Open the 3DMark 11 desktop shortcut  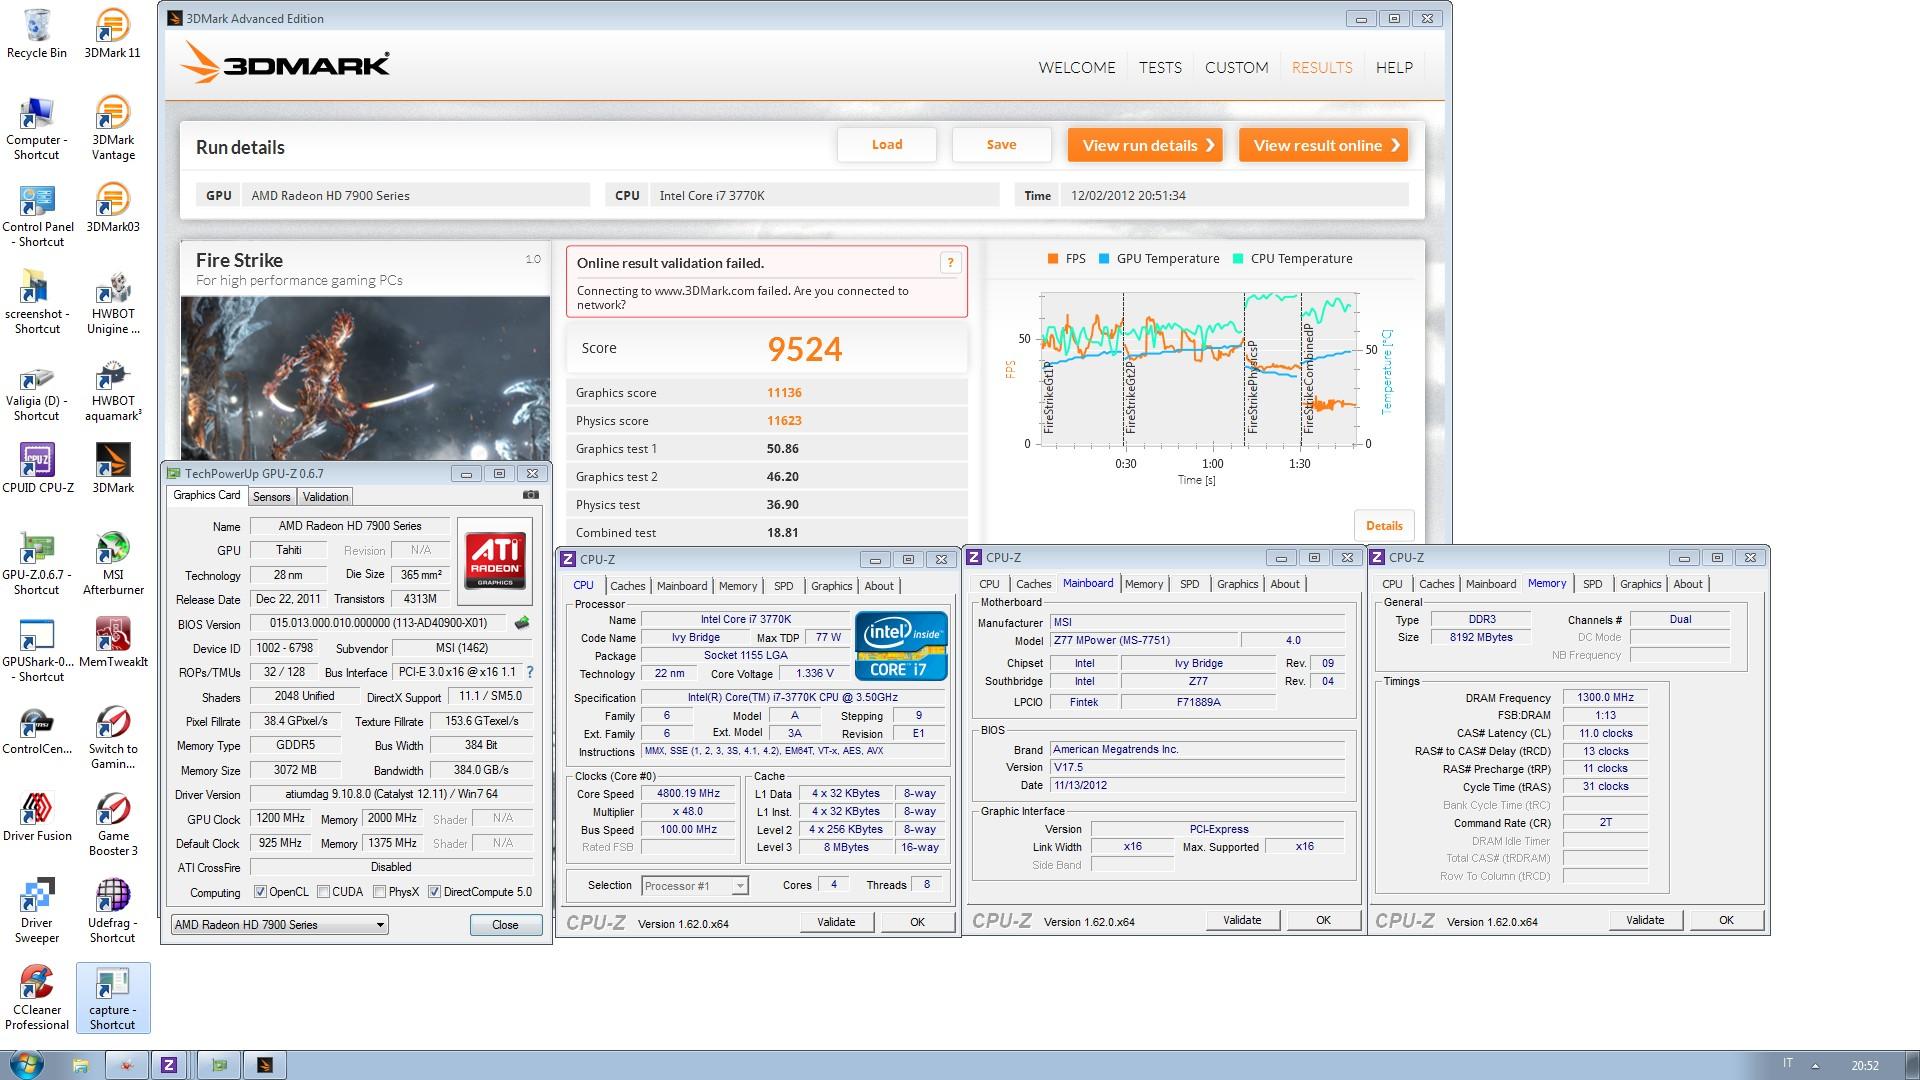[x=112, y=34]
